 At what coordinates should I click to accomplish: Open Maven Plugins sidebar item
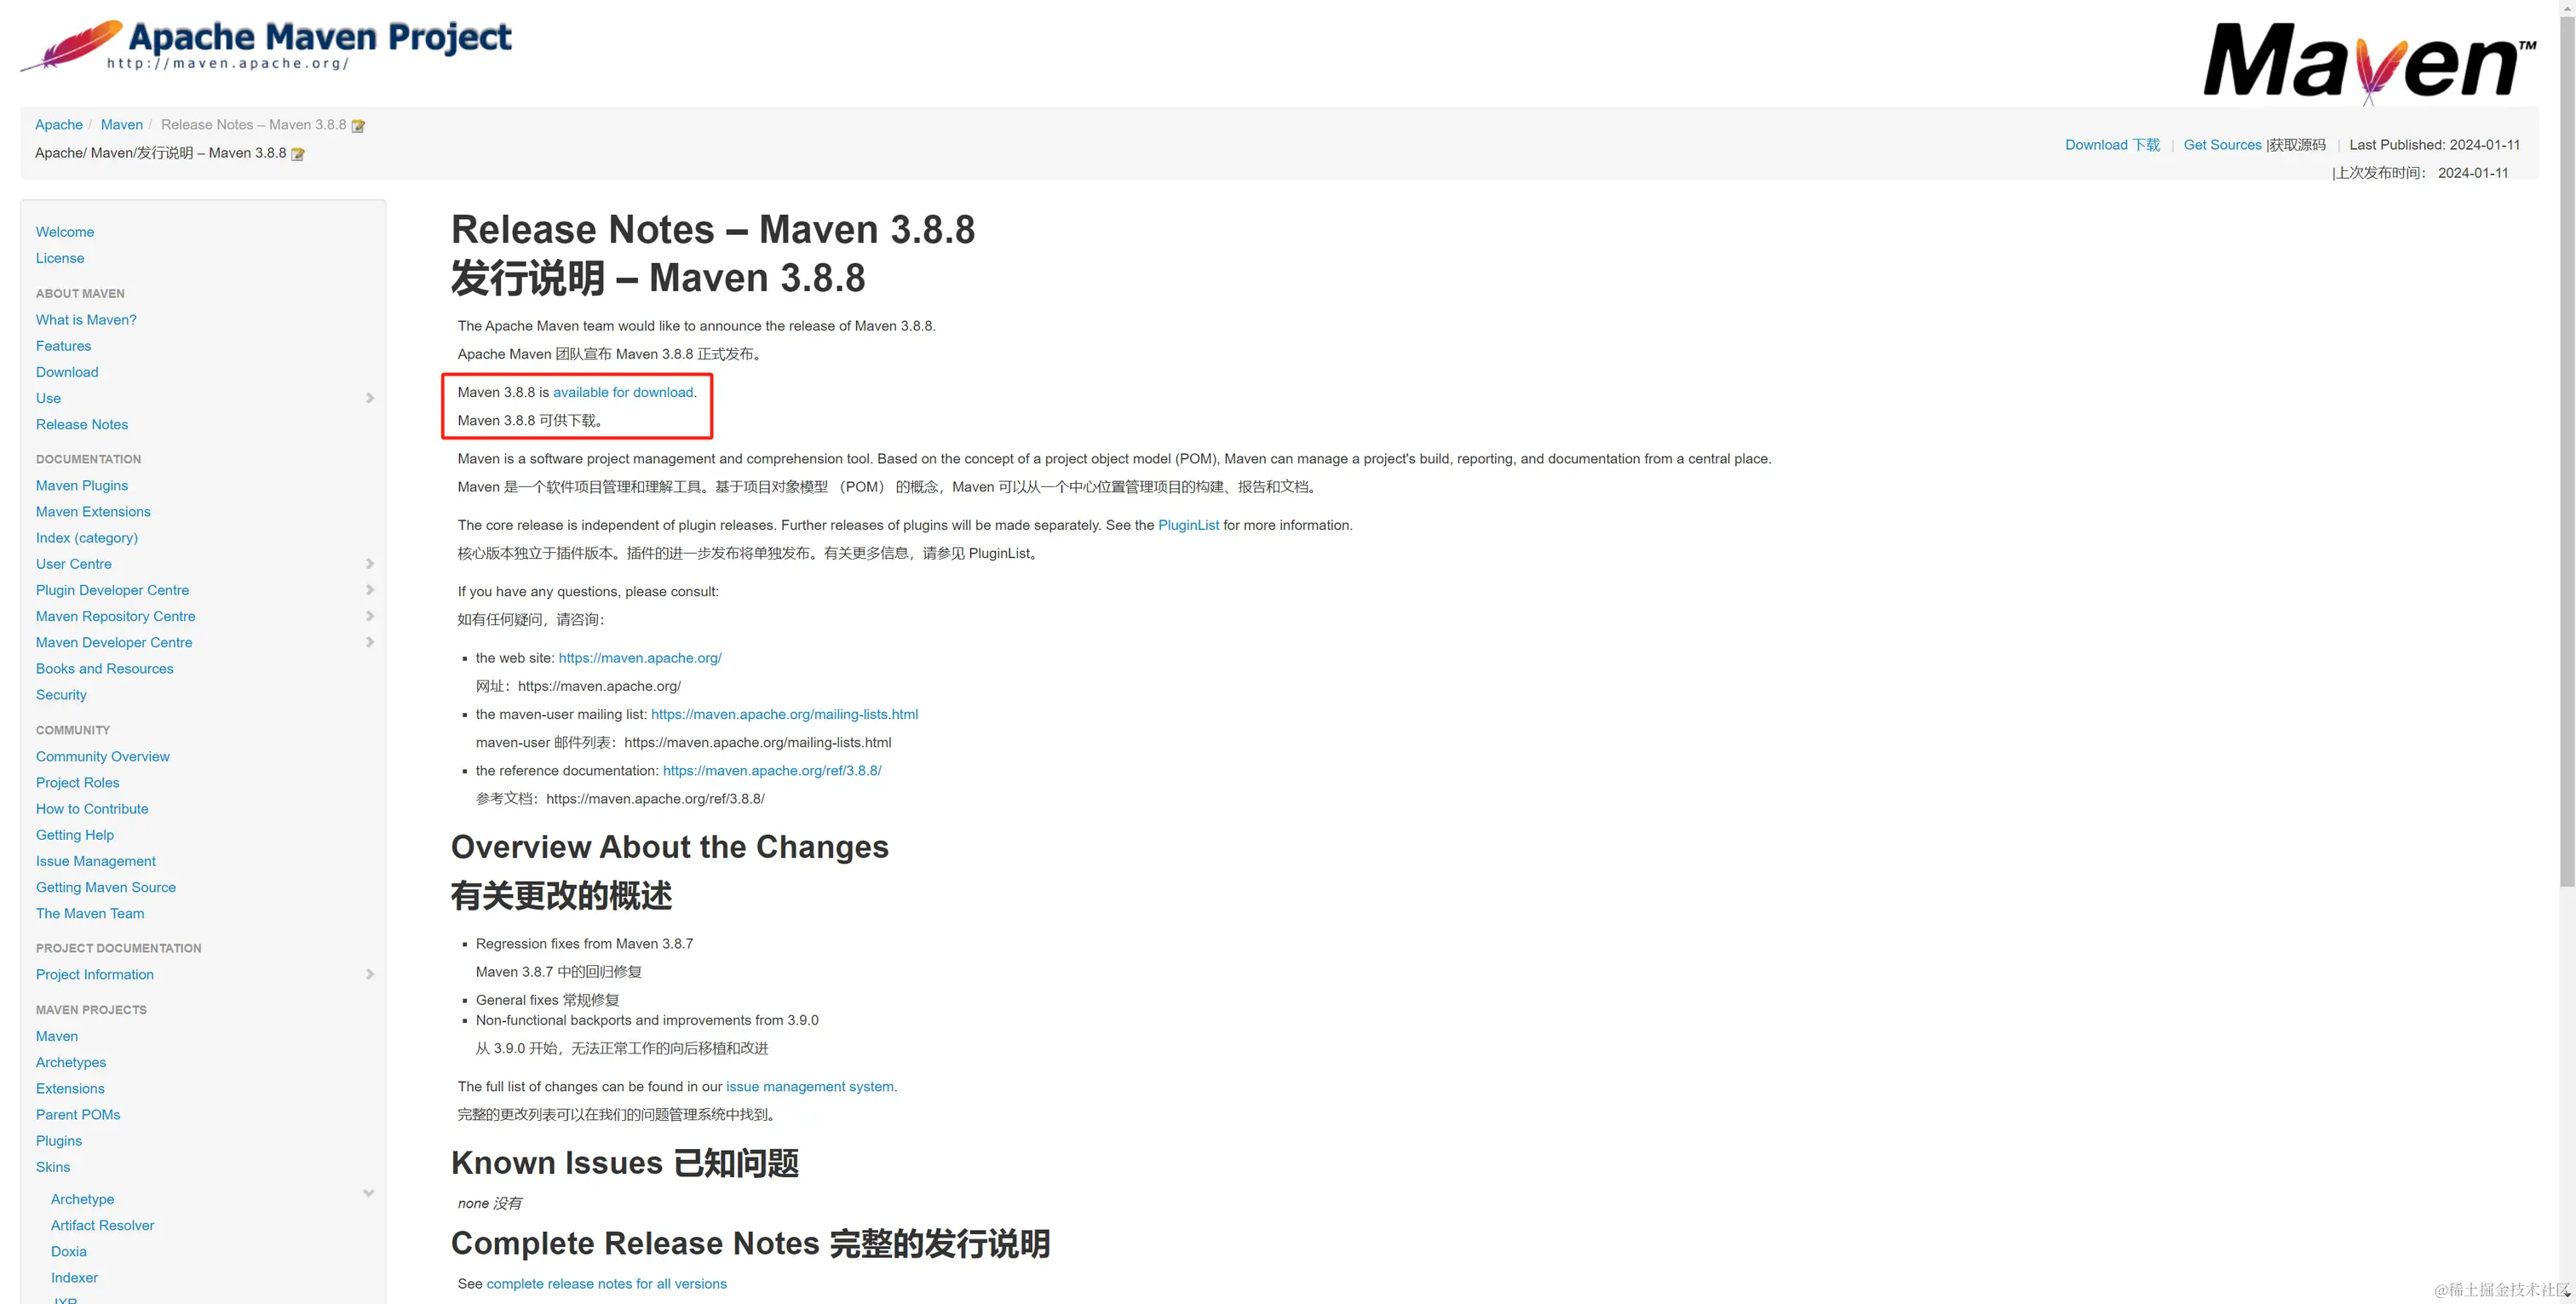point(82,485)
